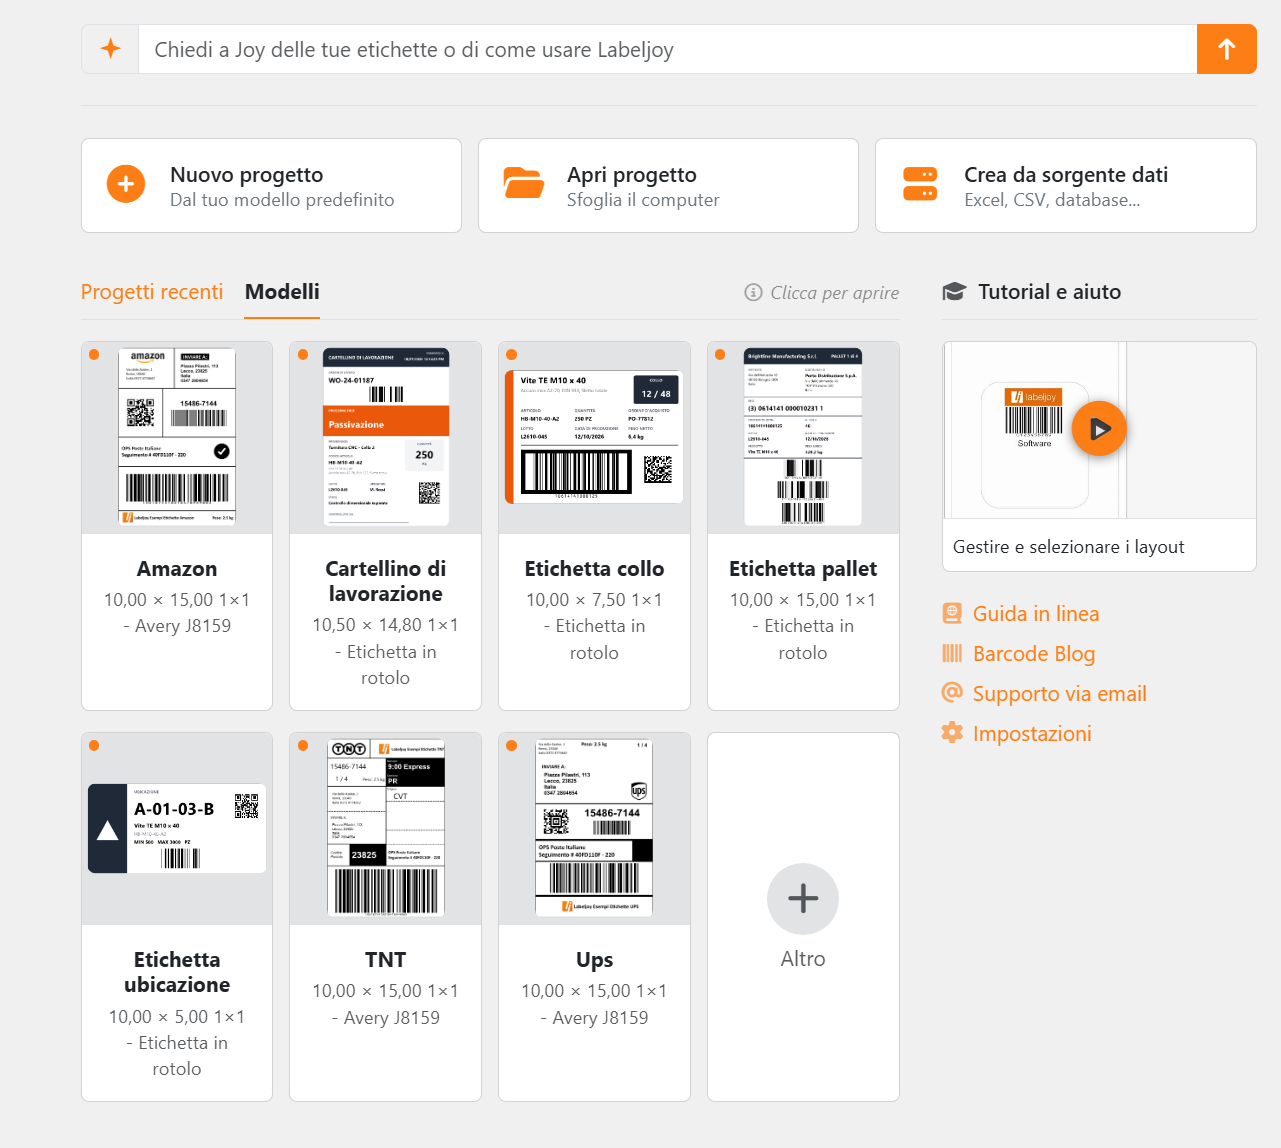Open Supporto via email link
This screenshot has height=1148, width=1281.
[x=1060, y=693]
